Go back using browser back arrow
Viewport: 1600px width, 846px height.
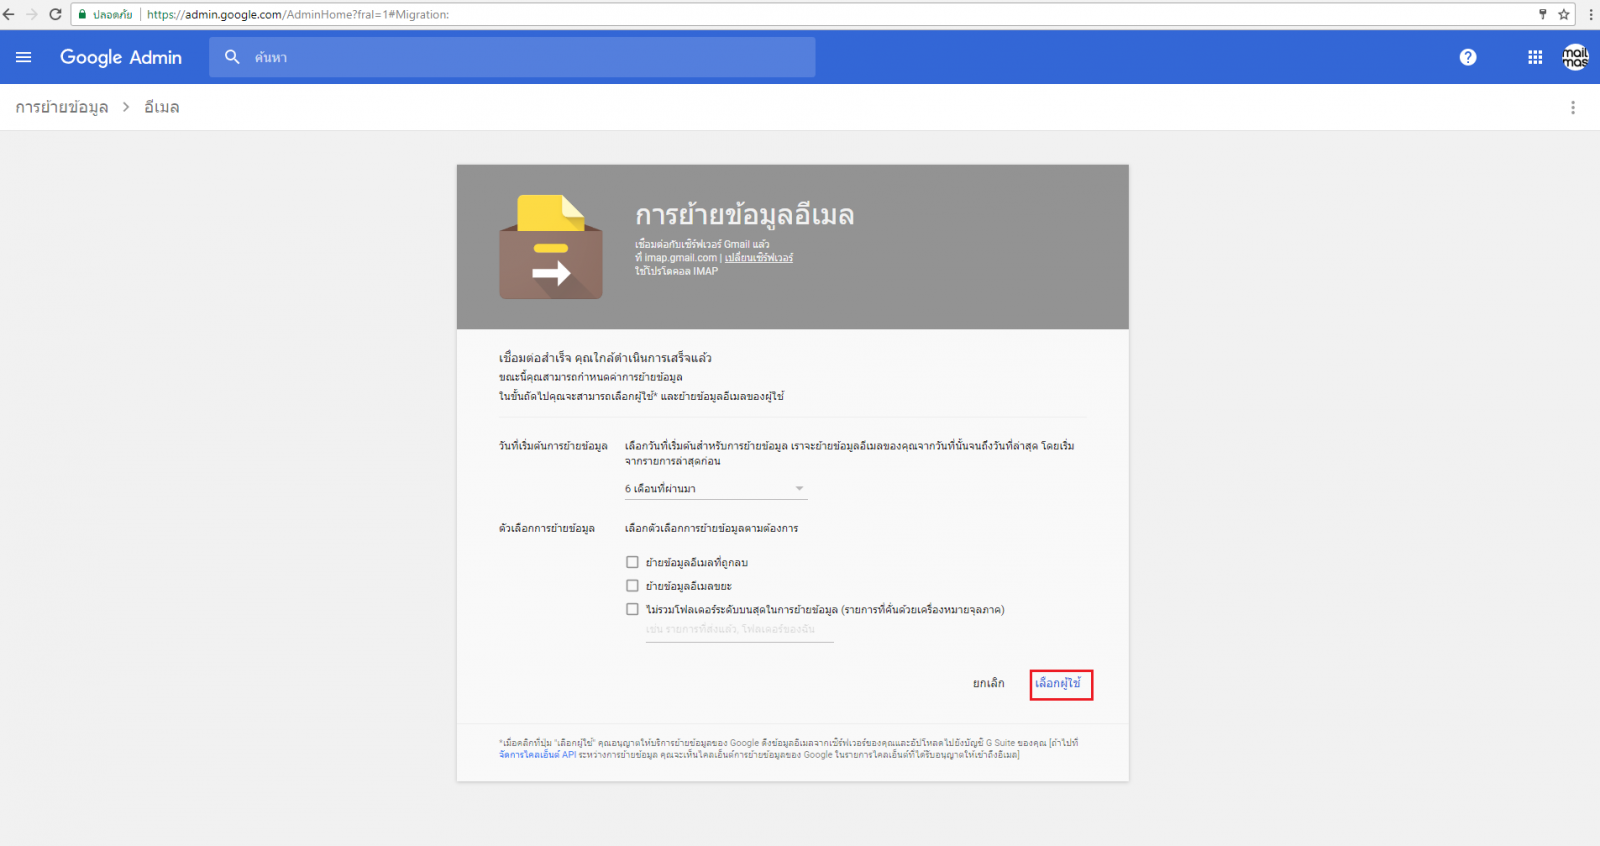[9, 14]
